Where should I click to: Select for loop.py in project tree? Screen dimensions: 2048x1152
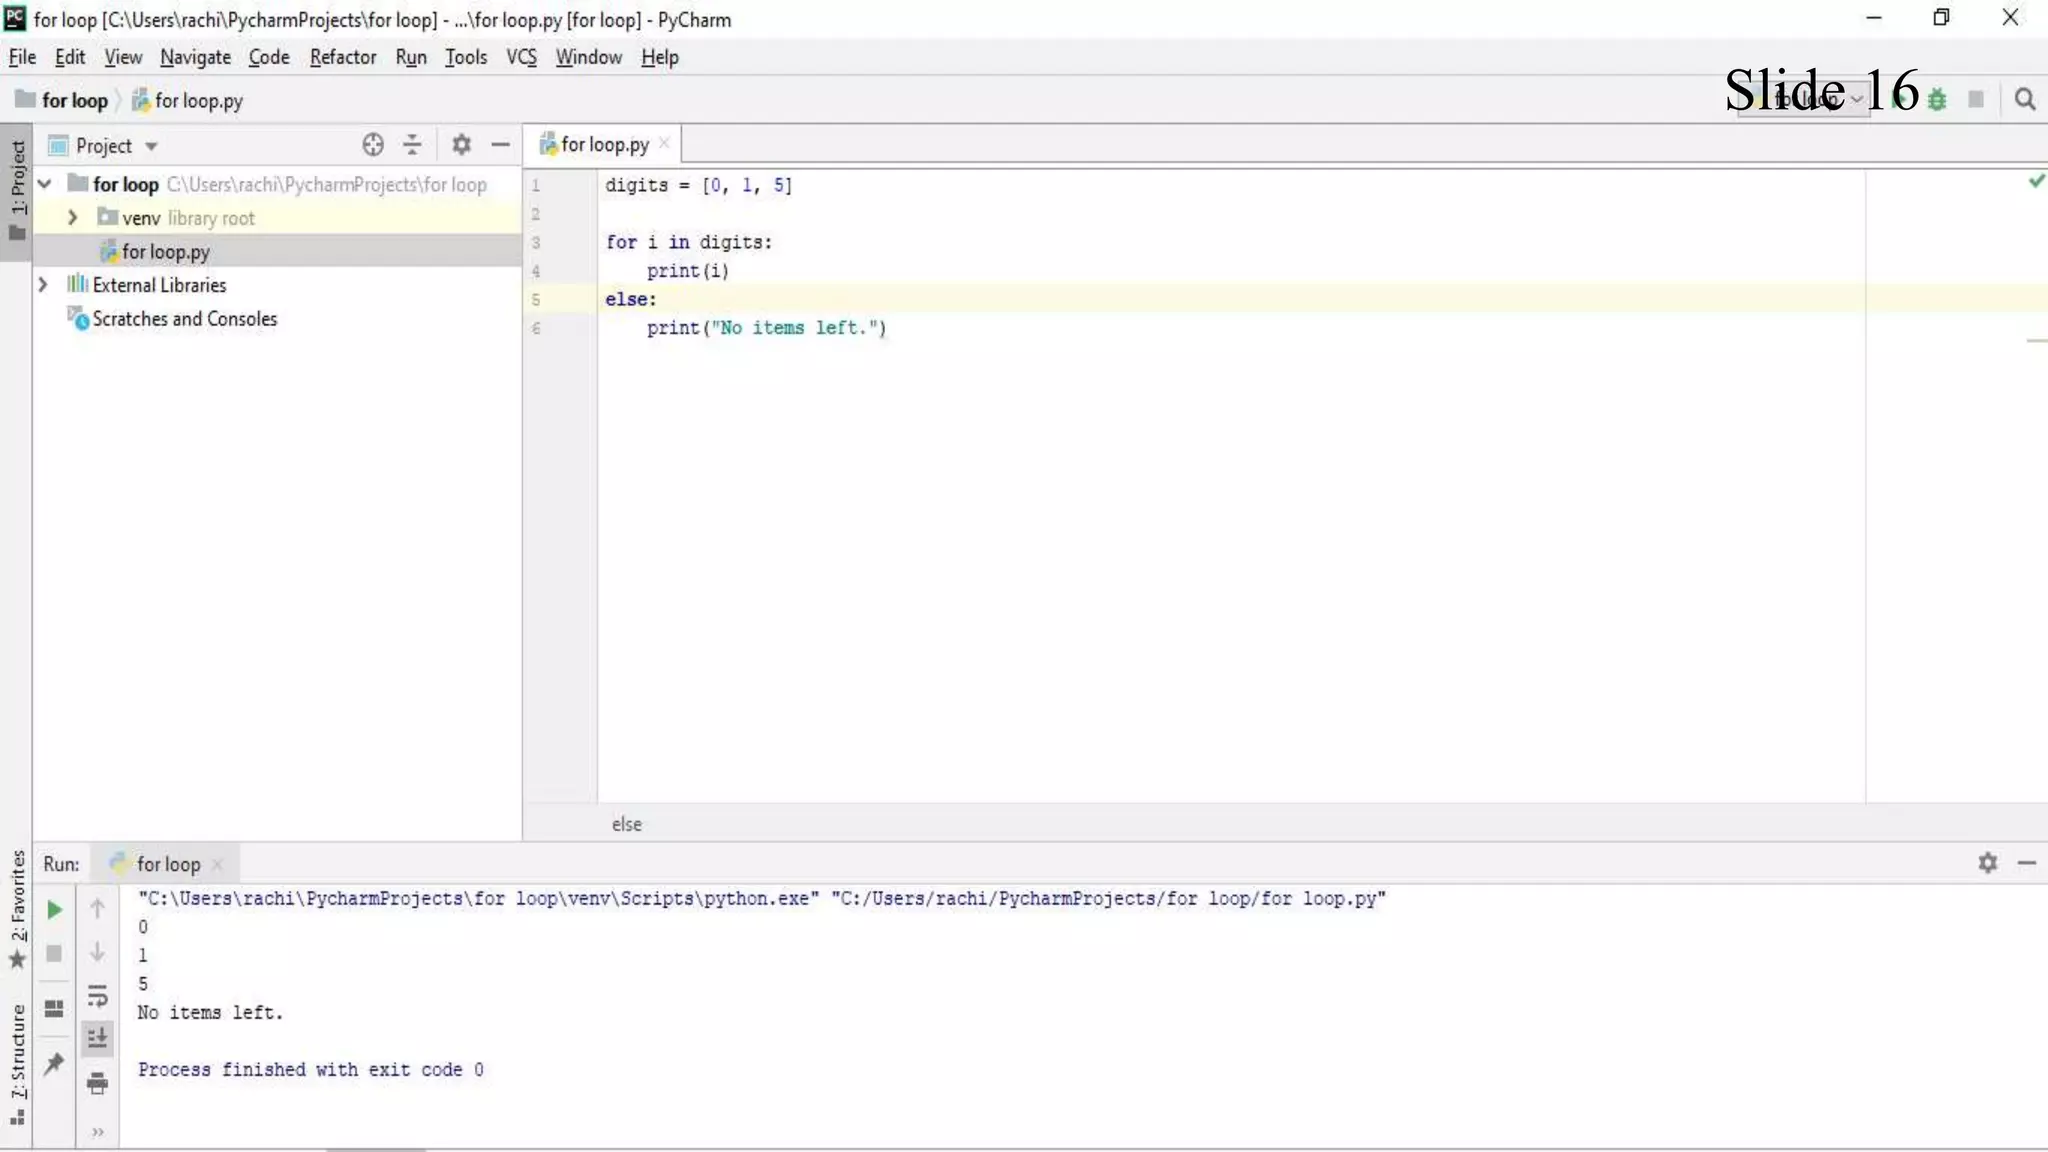tap(277, 251)
